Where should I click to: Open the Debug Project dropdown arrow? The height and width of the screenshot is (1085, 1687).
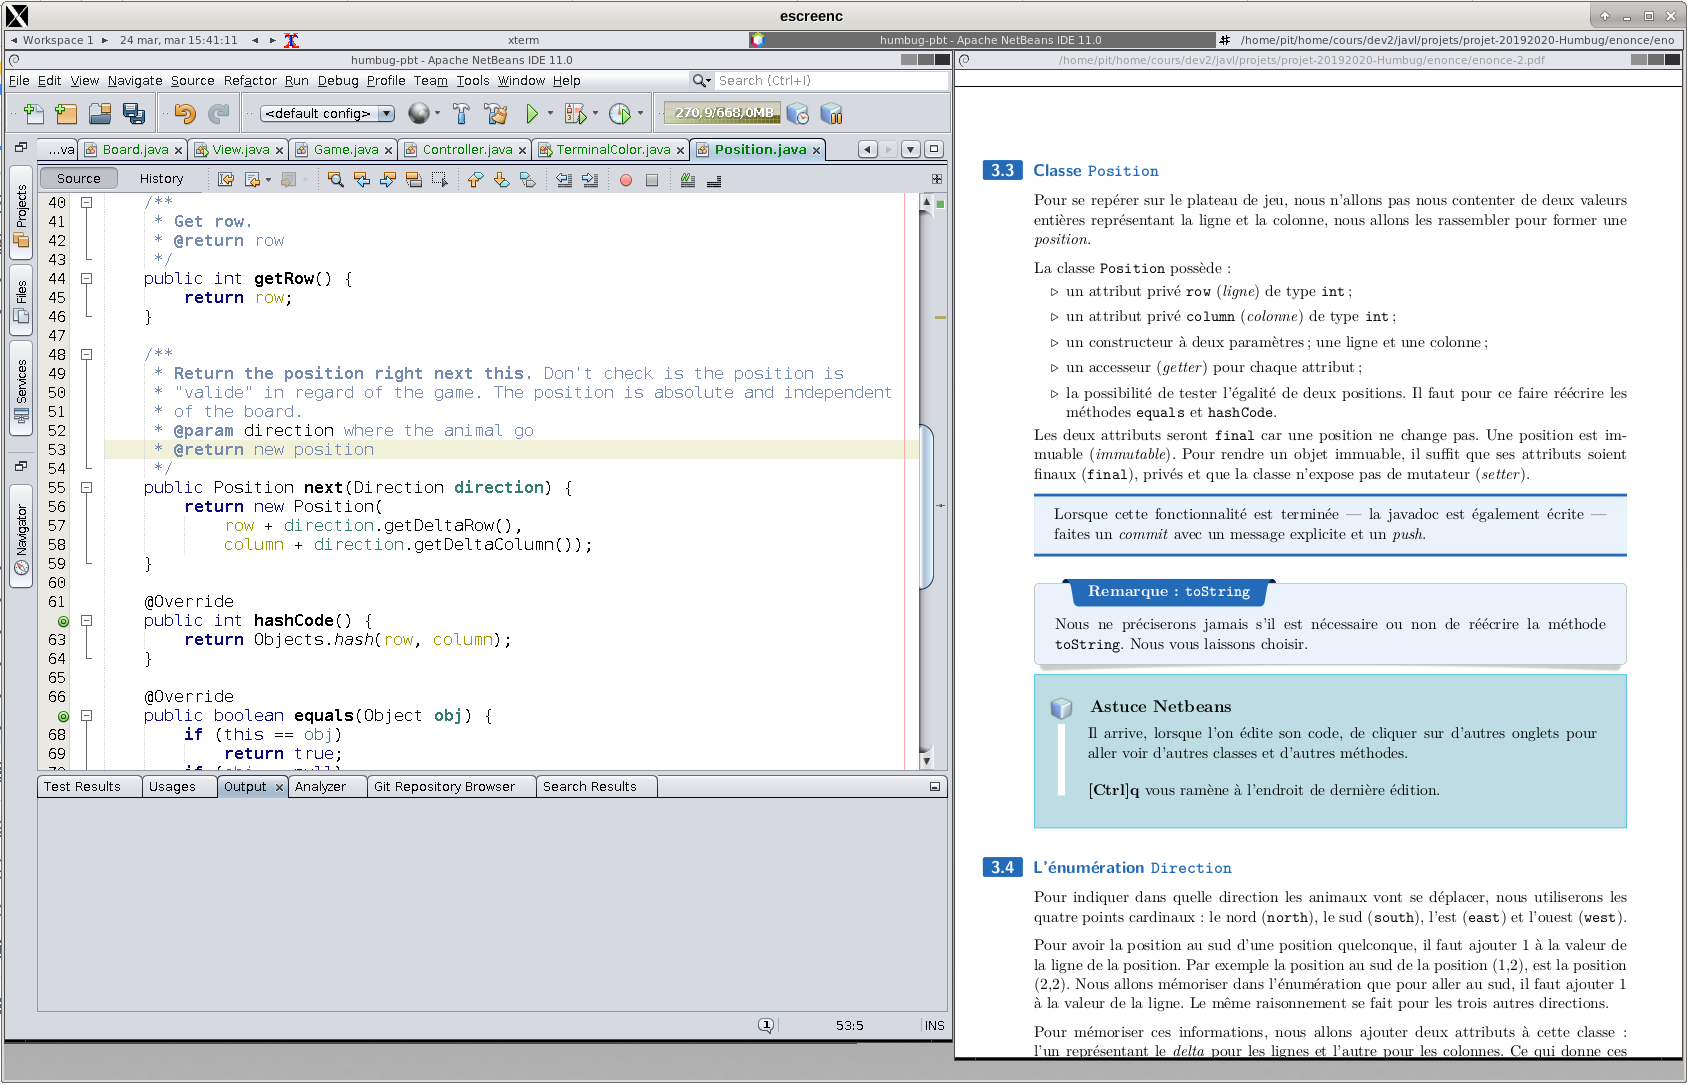[595, 113]
